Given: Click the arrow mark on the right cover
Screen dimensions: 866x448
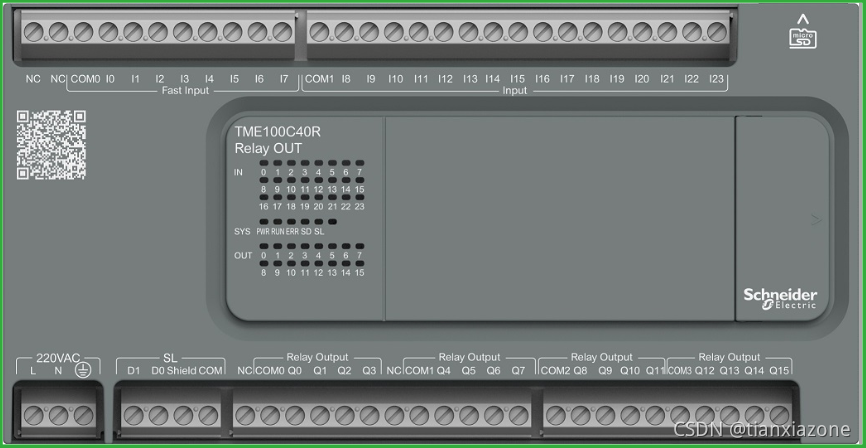Looking at the screenshot, I should [816, 220].
